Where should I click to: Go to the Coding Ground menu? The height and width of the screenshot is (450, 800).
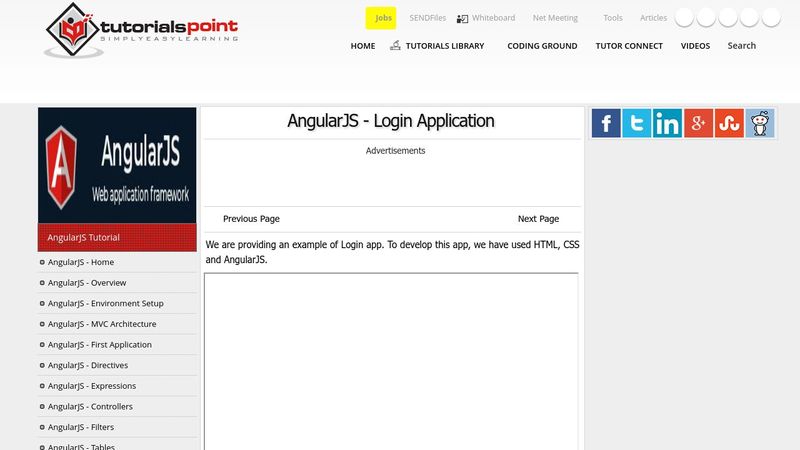(541, 46)
